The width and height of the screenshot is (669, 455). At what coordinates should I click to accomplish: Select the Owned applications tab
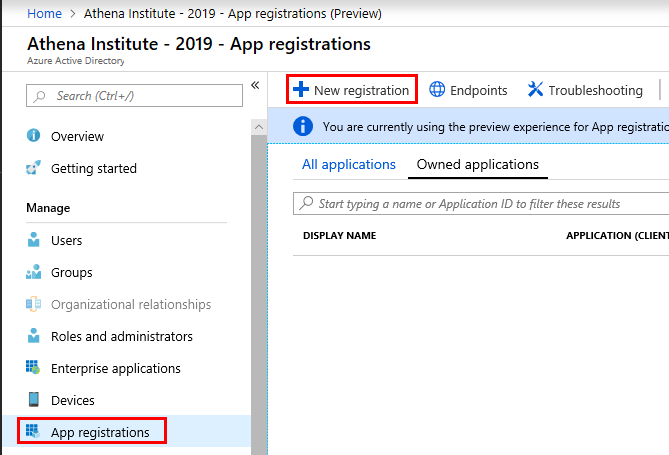(x=477, y=164)
